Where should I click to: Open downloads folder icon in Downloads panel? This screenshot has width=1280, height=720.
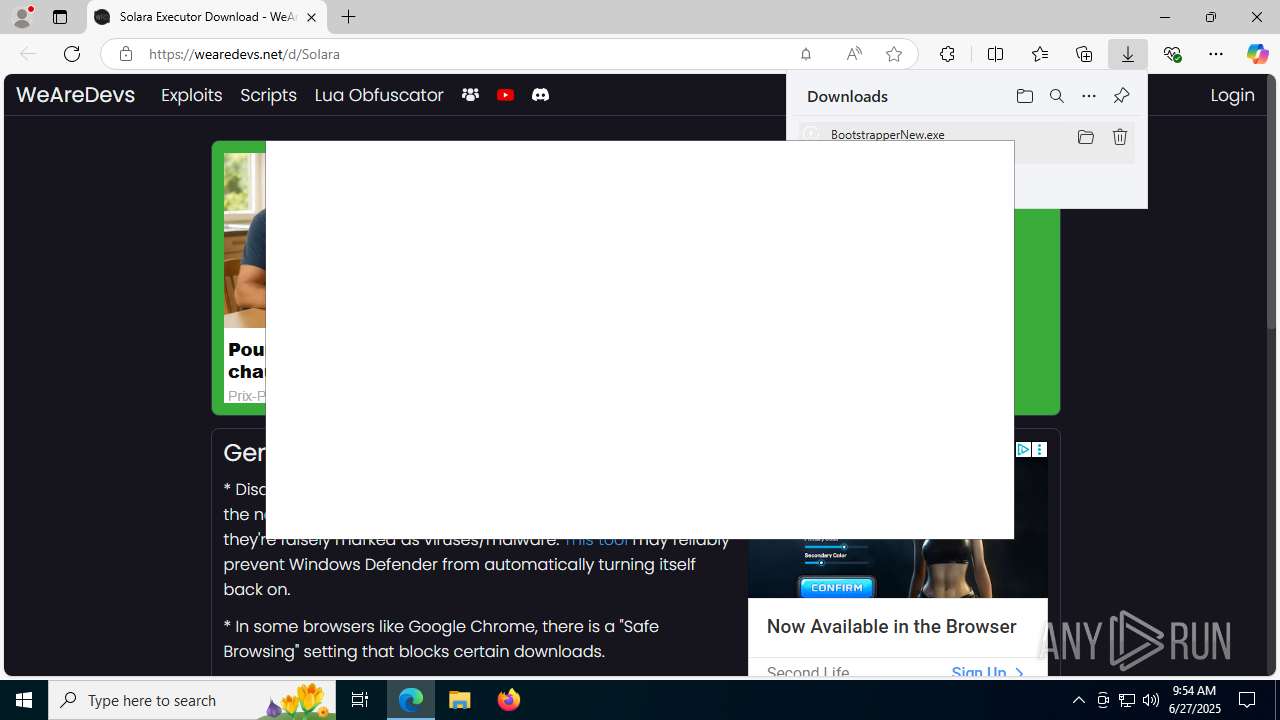point(1024,96)
